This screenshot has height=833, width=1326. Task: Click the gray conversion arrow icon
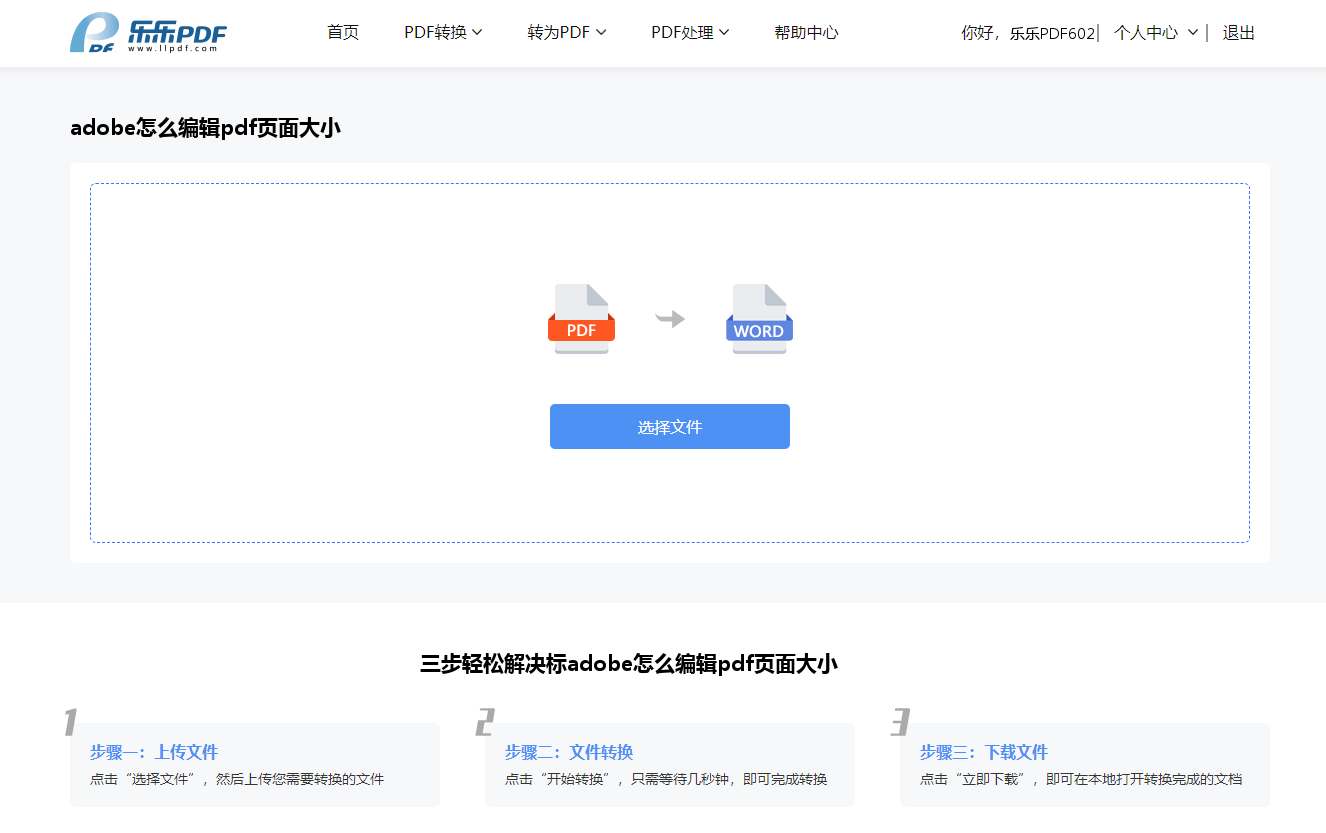(x=670, y=319)
